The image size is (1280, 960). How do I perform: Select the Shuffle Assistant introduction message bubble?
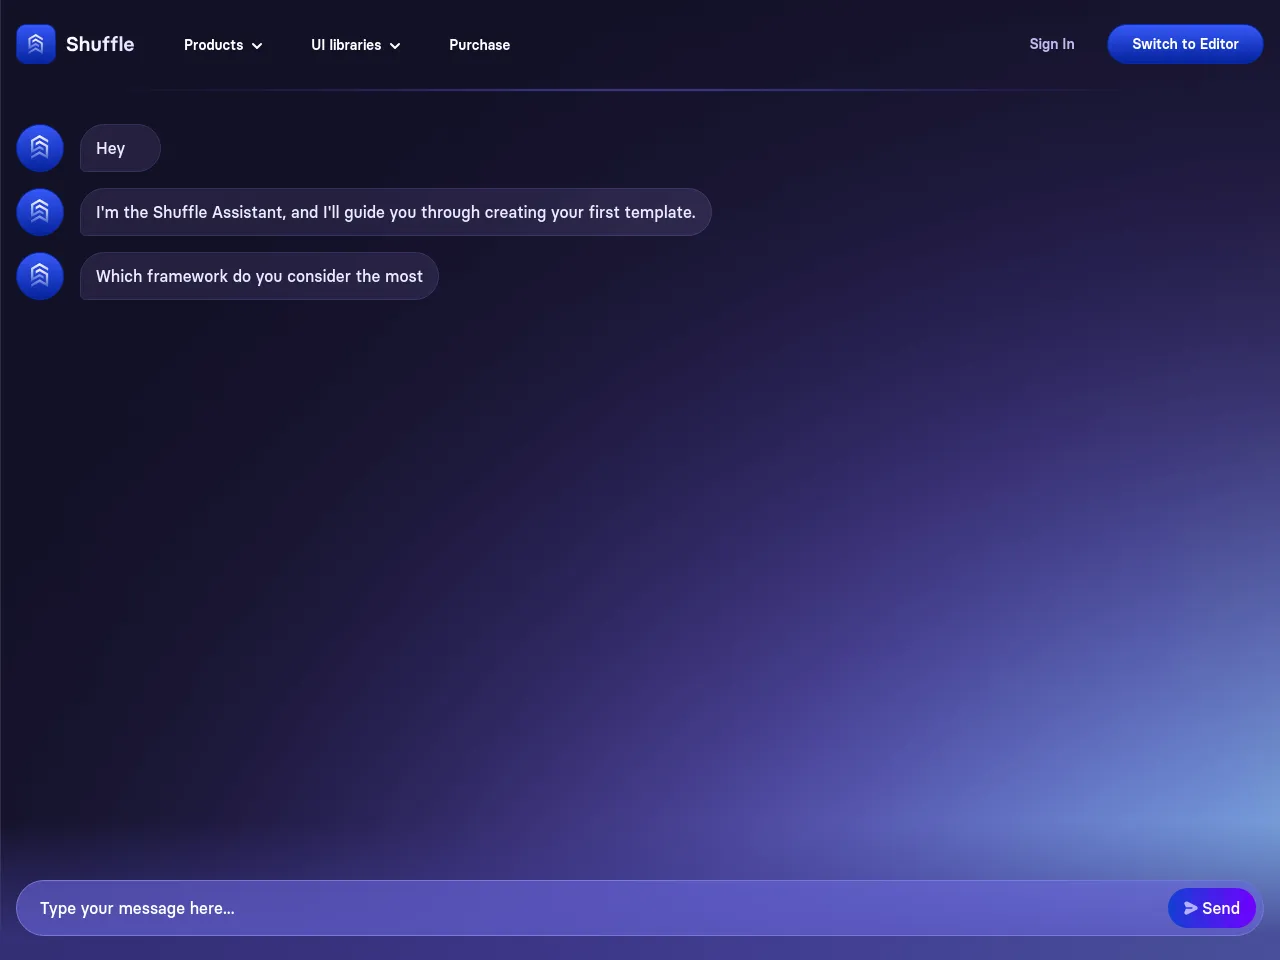(395, 212)
